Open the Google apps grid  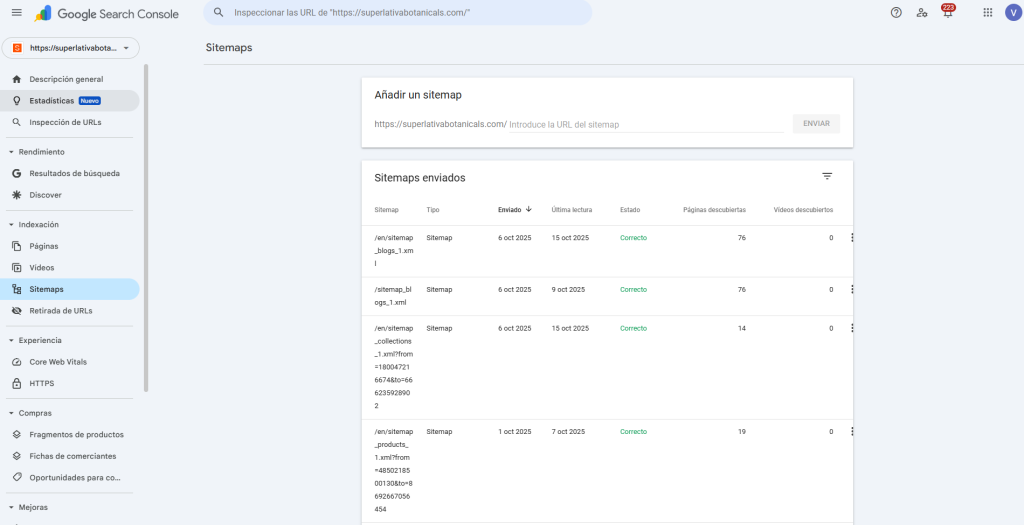tap(987, 13)
